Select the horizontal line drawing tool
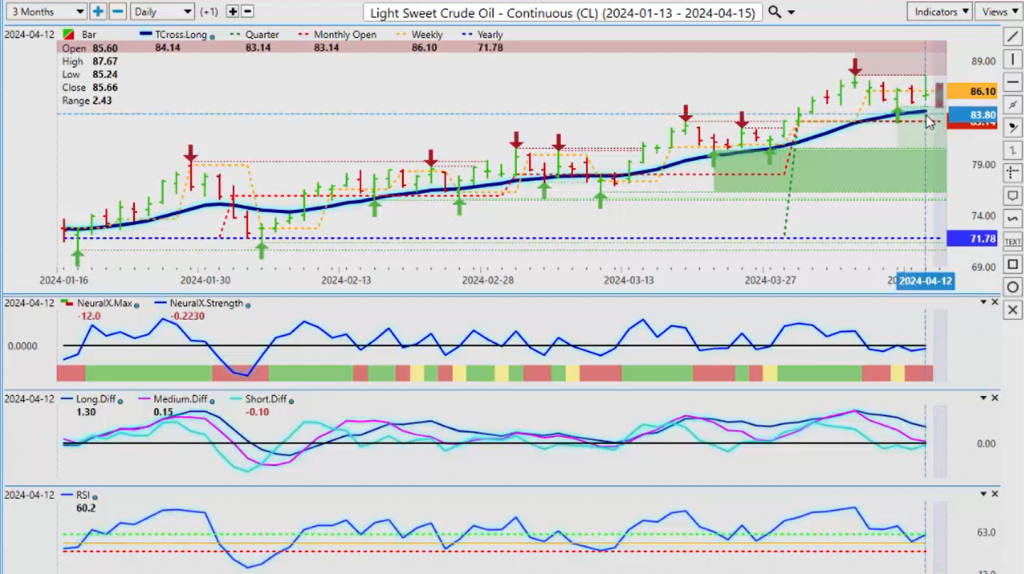The image size is (1024, 574). click(x=1012, y=82)
